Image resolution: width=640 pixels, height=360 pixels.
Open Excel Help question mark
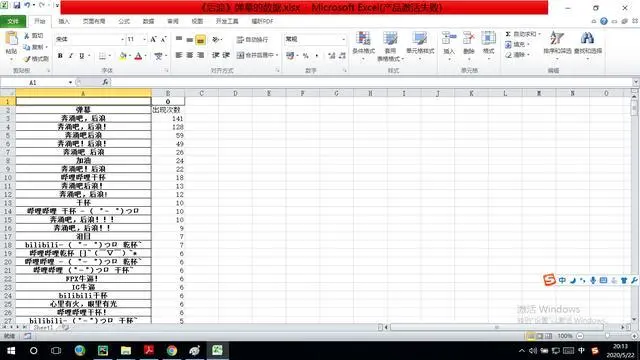coord(604,21)
